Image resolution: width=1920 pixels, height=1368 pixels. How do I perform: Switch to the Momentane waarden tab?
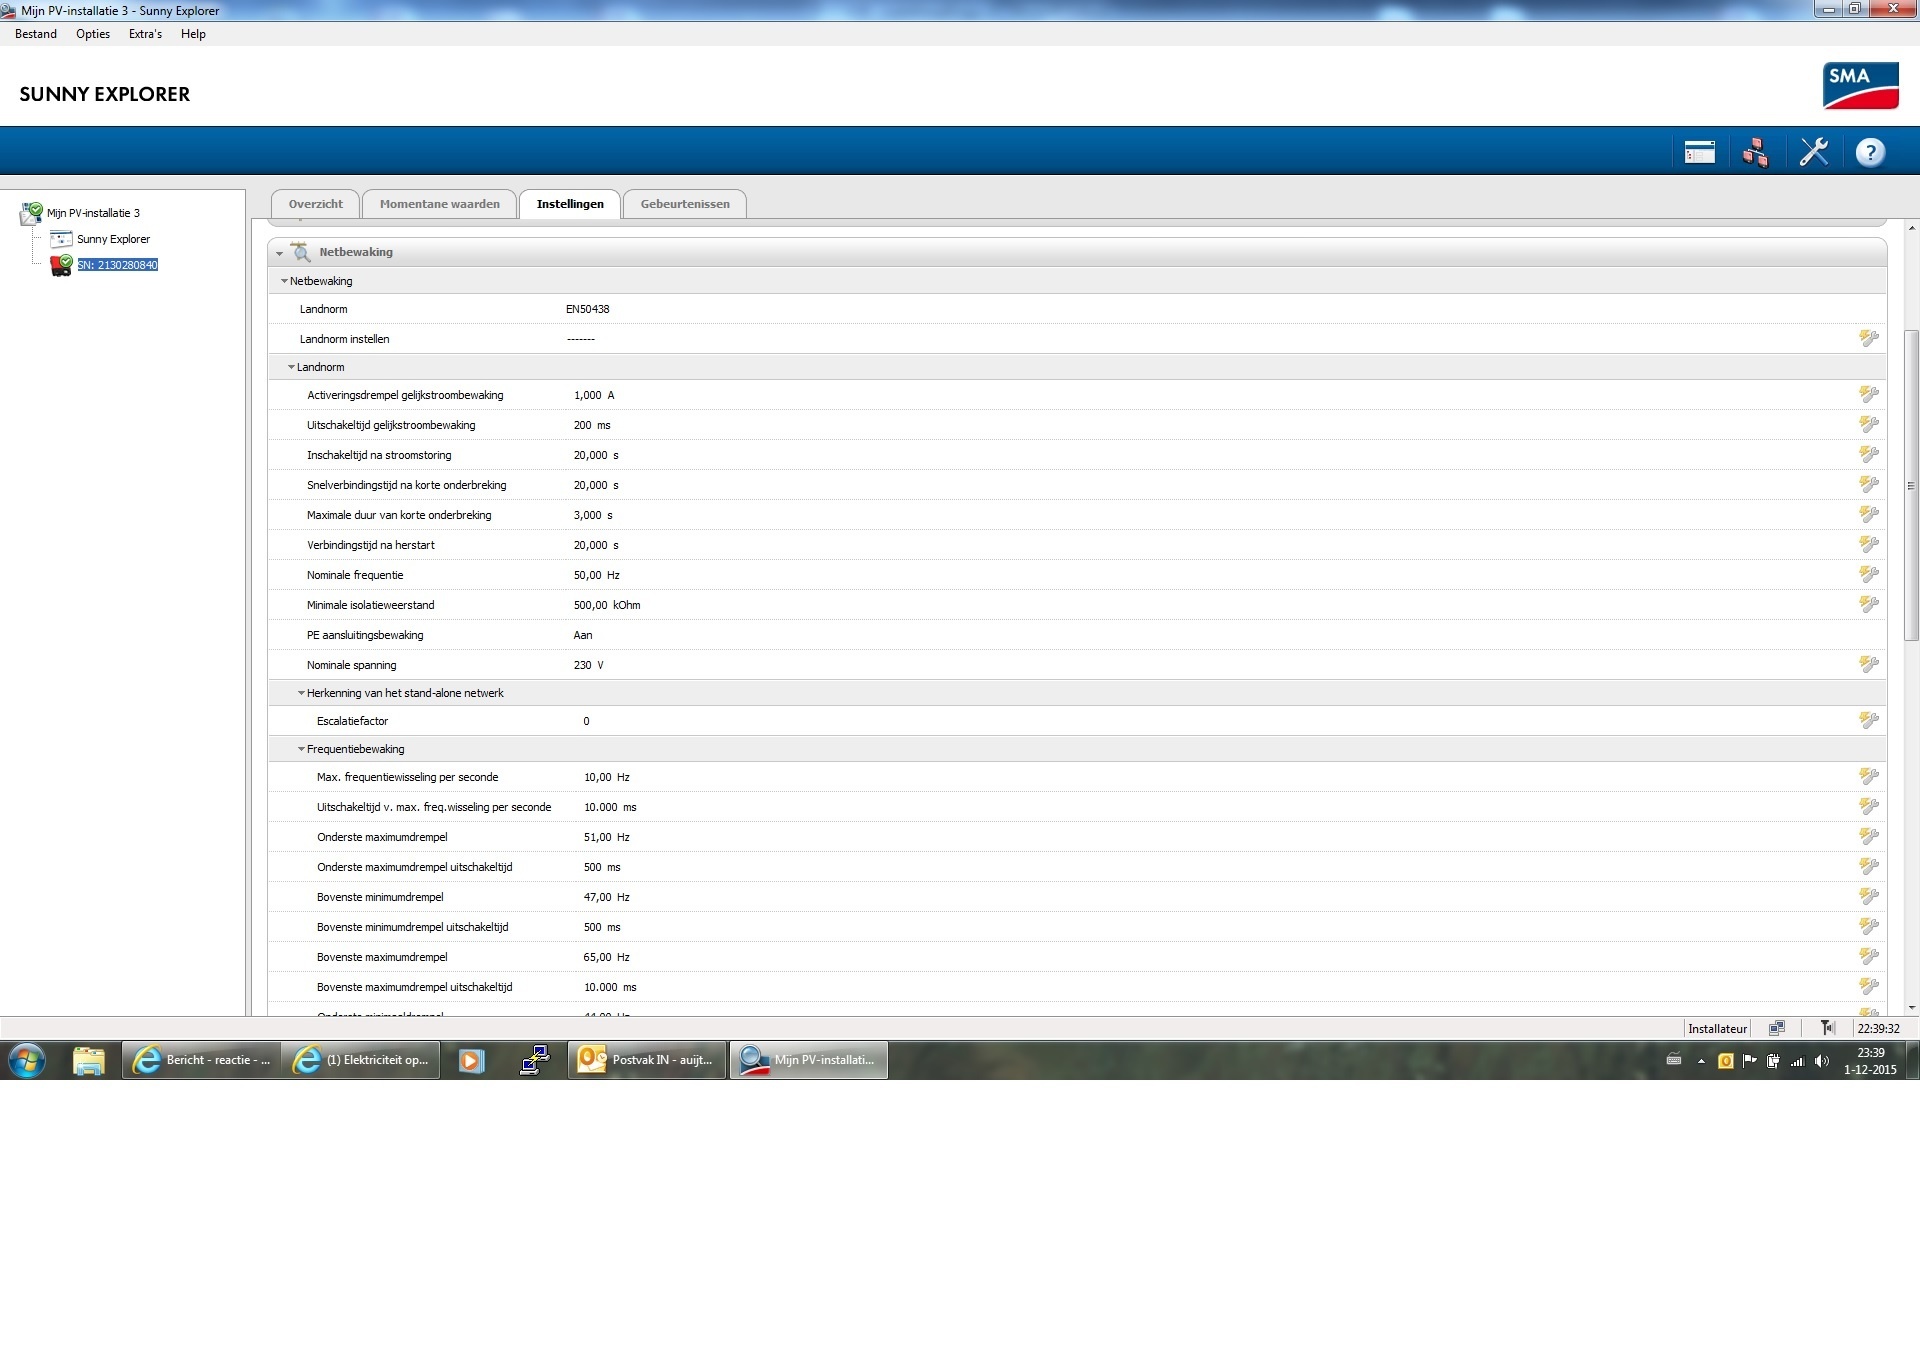pyautogui.click(x=439, y=204)
